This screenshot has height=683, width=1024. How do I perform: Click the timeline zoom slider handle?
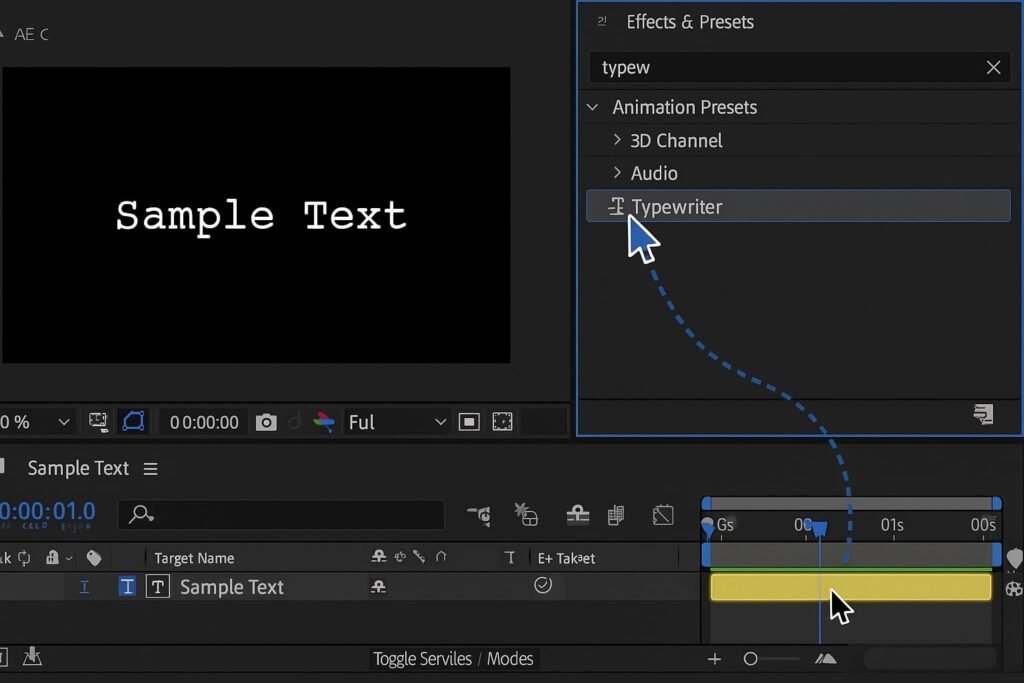coord(751,659)
